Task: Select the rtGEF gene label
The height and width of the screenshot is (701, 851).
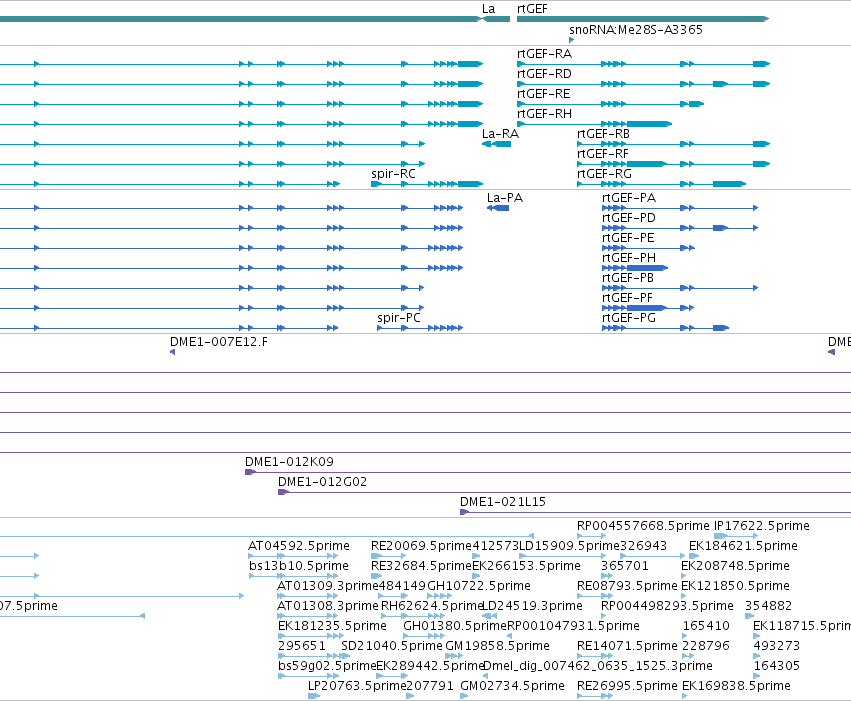Action: pos(532,9)
